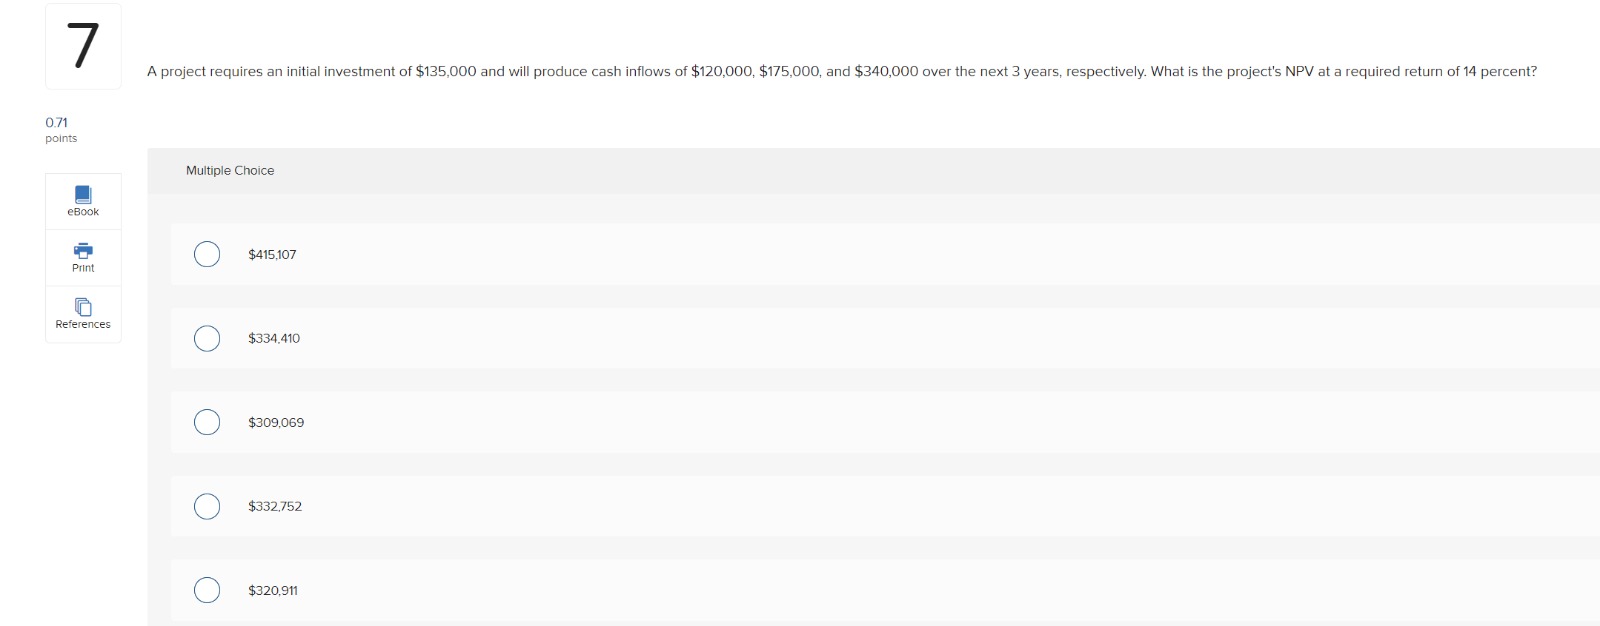Viewport: 1600px width, 626px height.
Task: Click the Print icon in the sidebar
Action: click(83, 251)
